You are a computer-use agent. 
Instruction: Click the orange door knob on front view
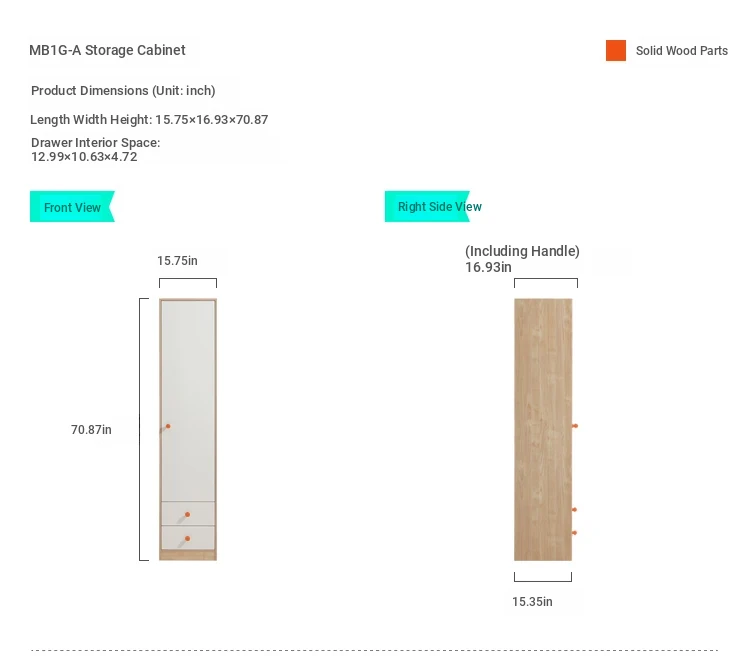tap(168, 426)
